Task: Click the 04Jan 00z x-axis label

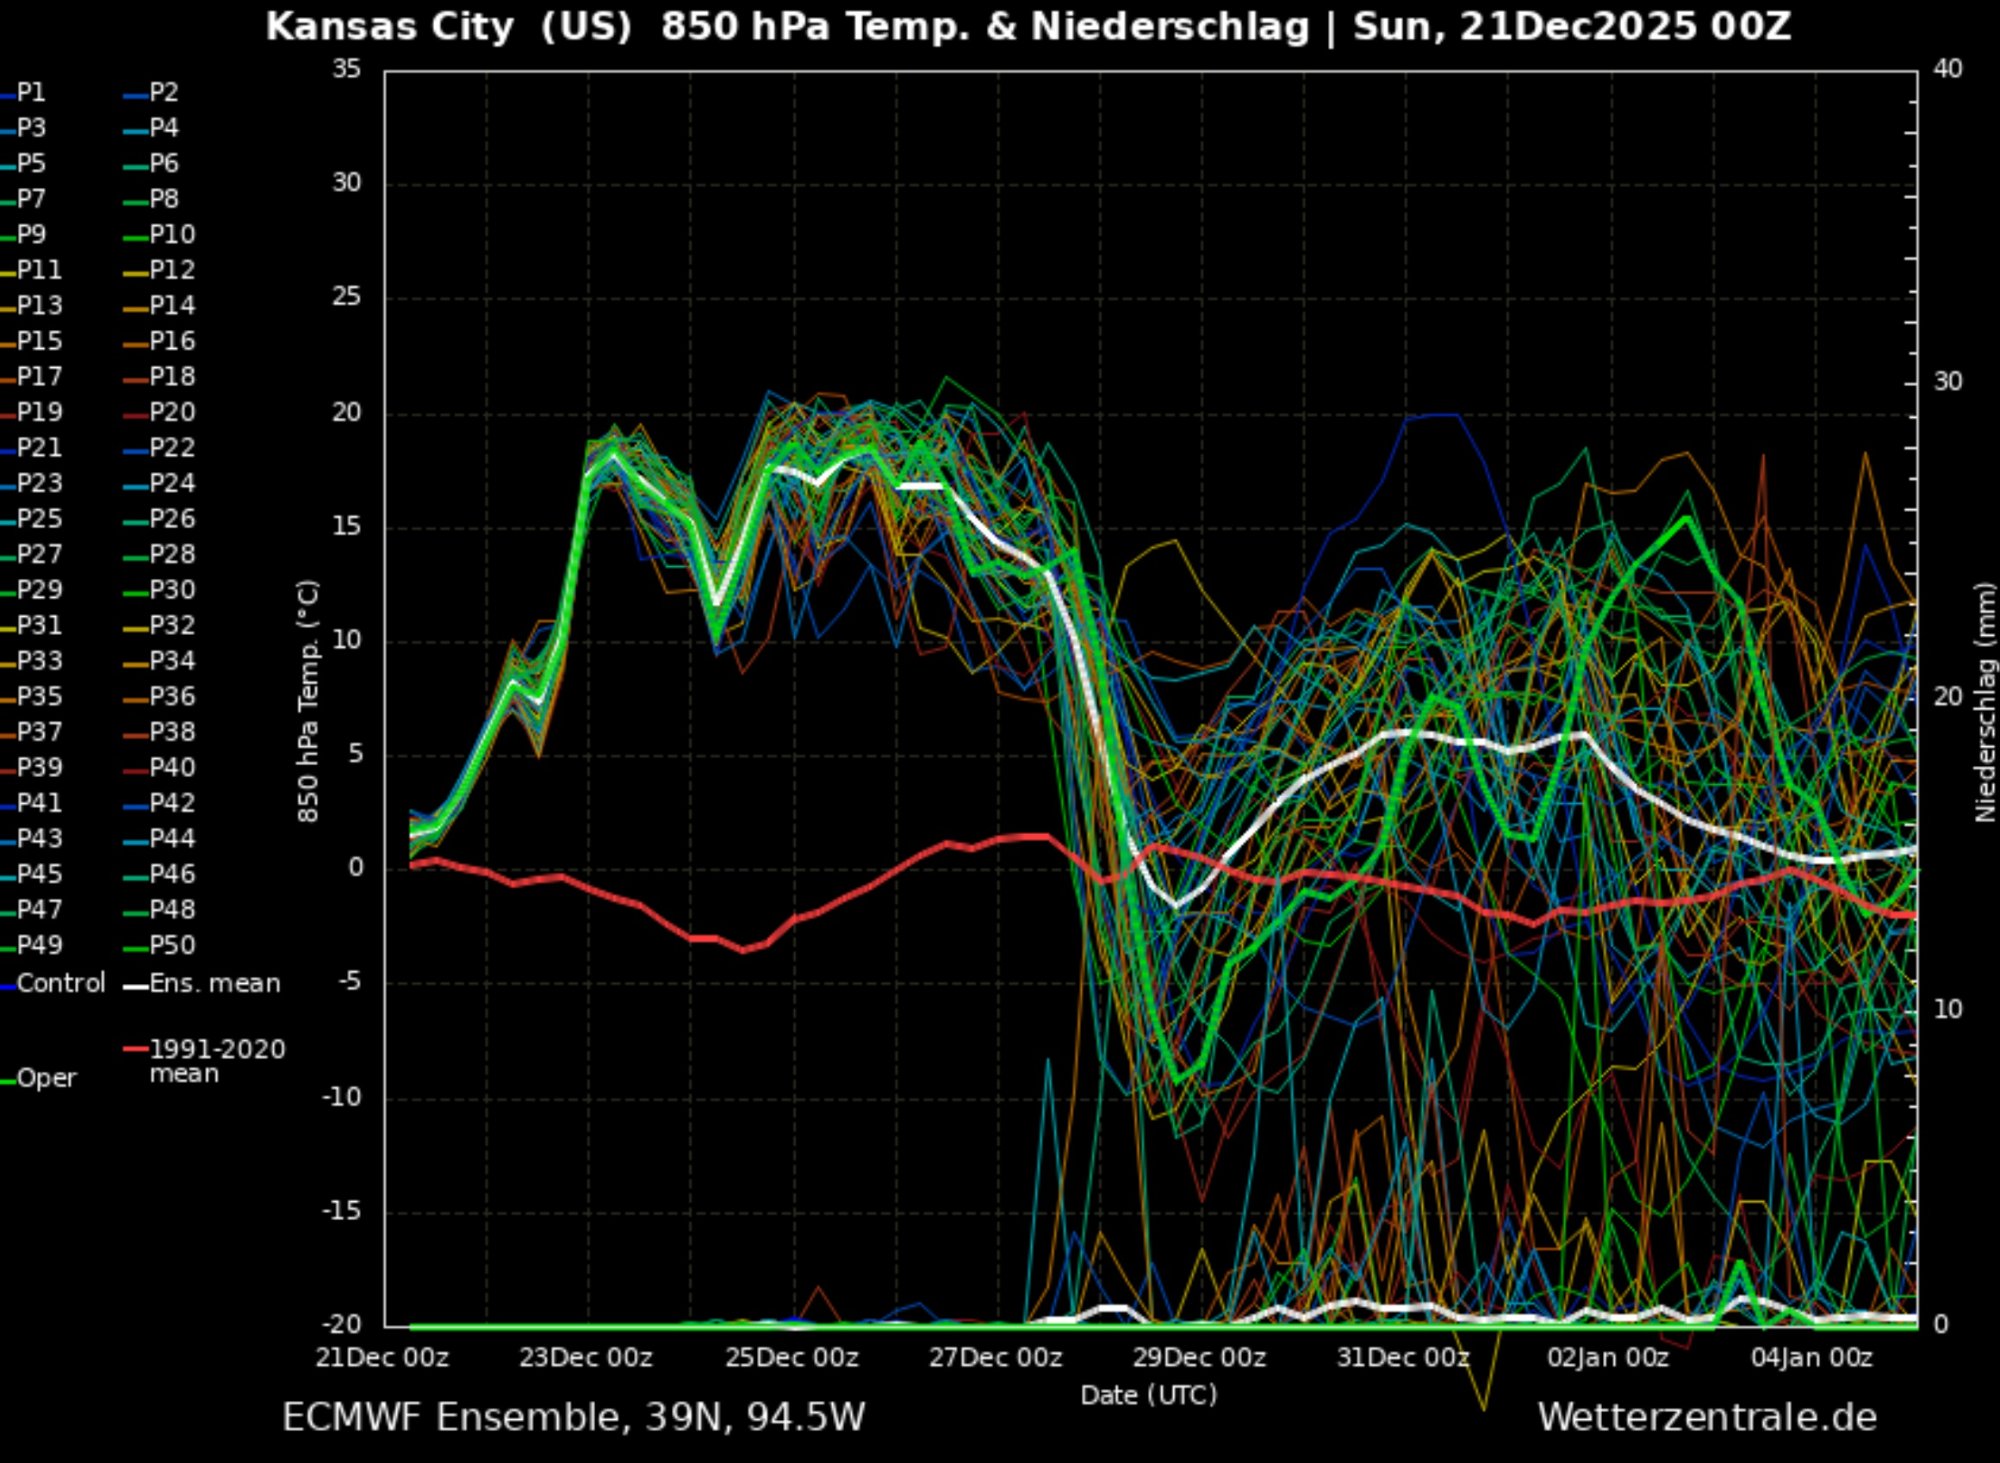Action: pyautogui.click(x=1811, y=1358)
